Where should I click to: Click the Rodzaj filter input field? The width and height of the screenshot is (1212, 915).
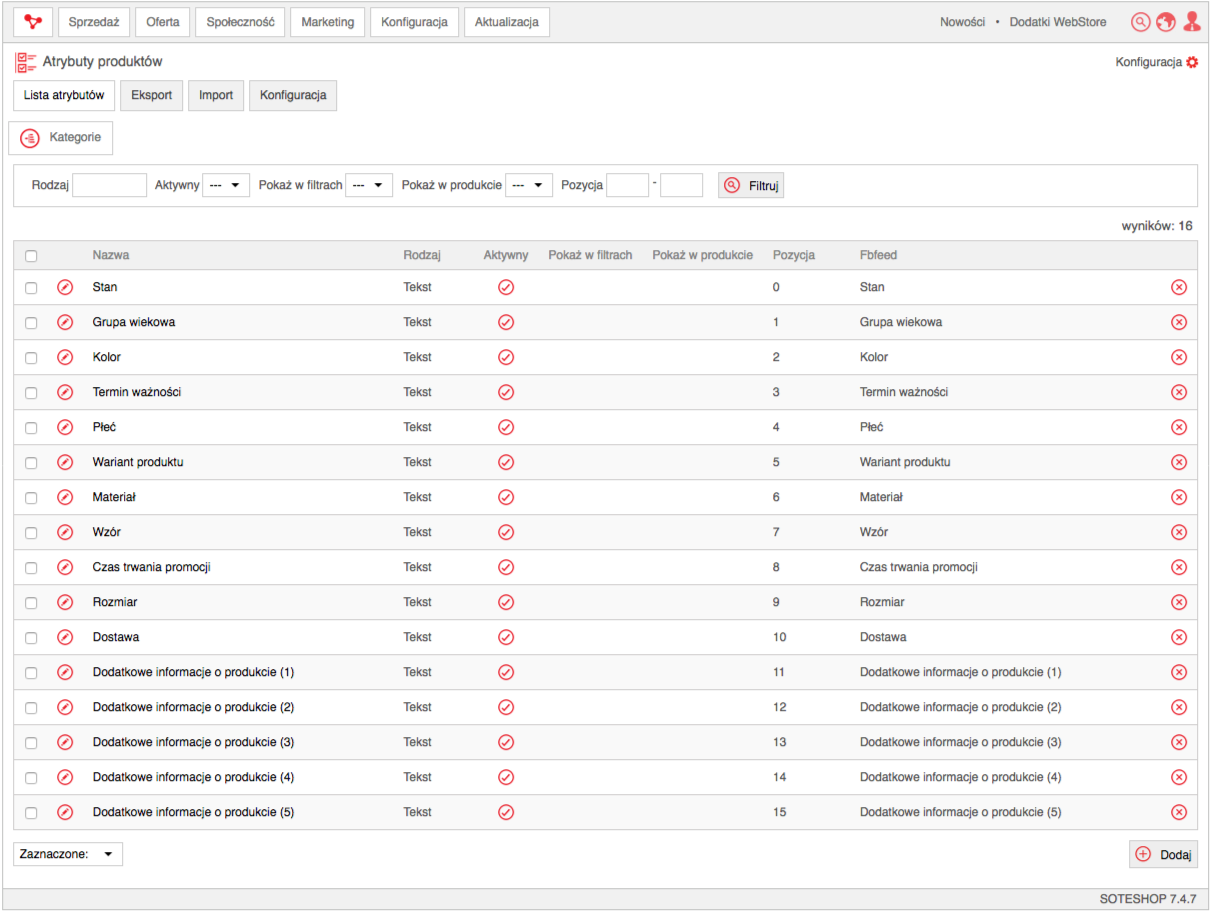pos(110,185)
